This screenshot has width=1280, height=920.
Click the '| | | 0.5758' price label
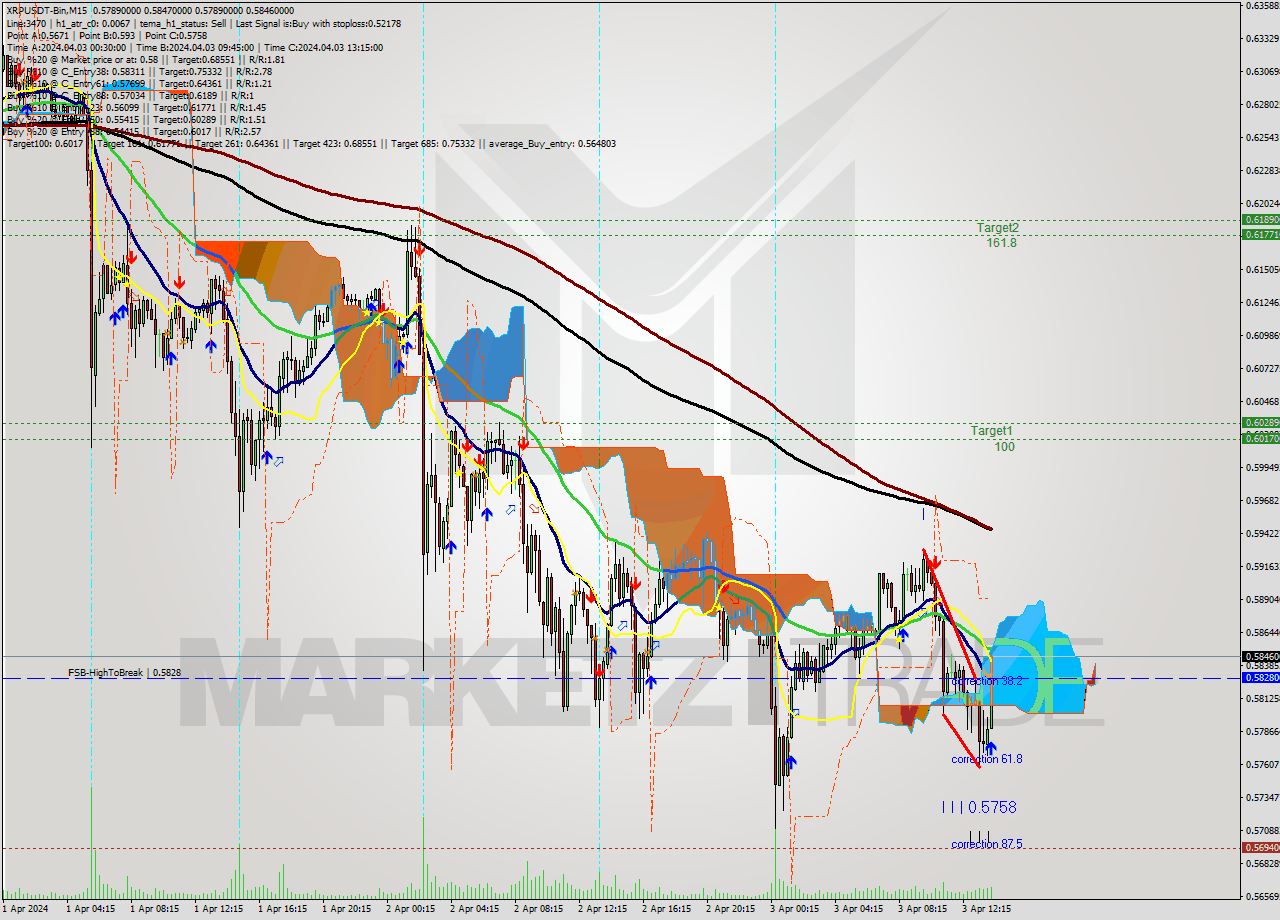point(979,807)
